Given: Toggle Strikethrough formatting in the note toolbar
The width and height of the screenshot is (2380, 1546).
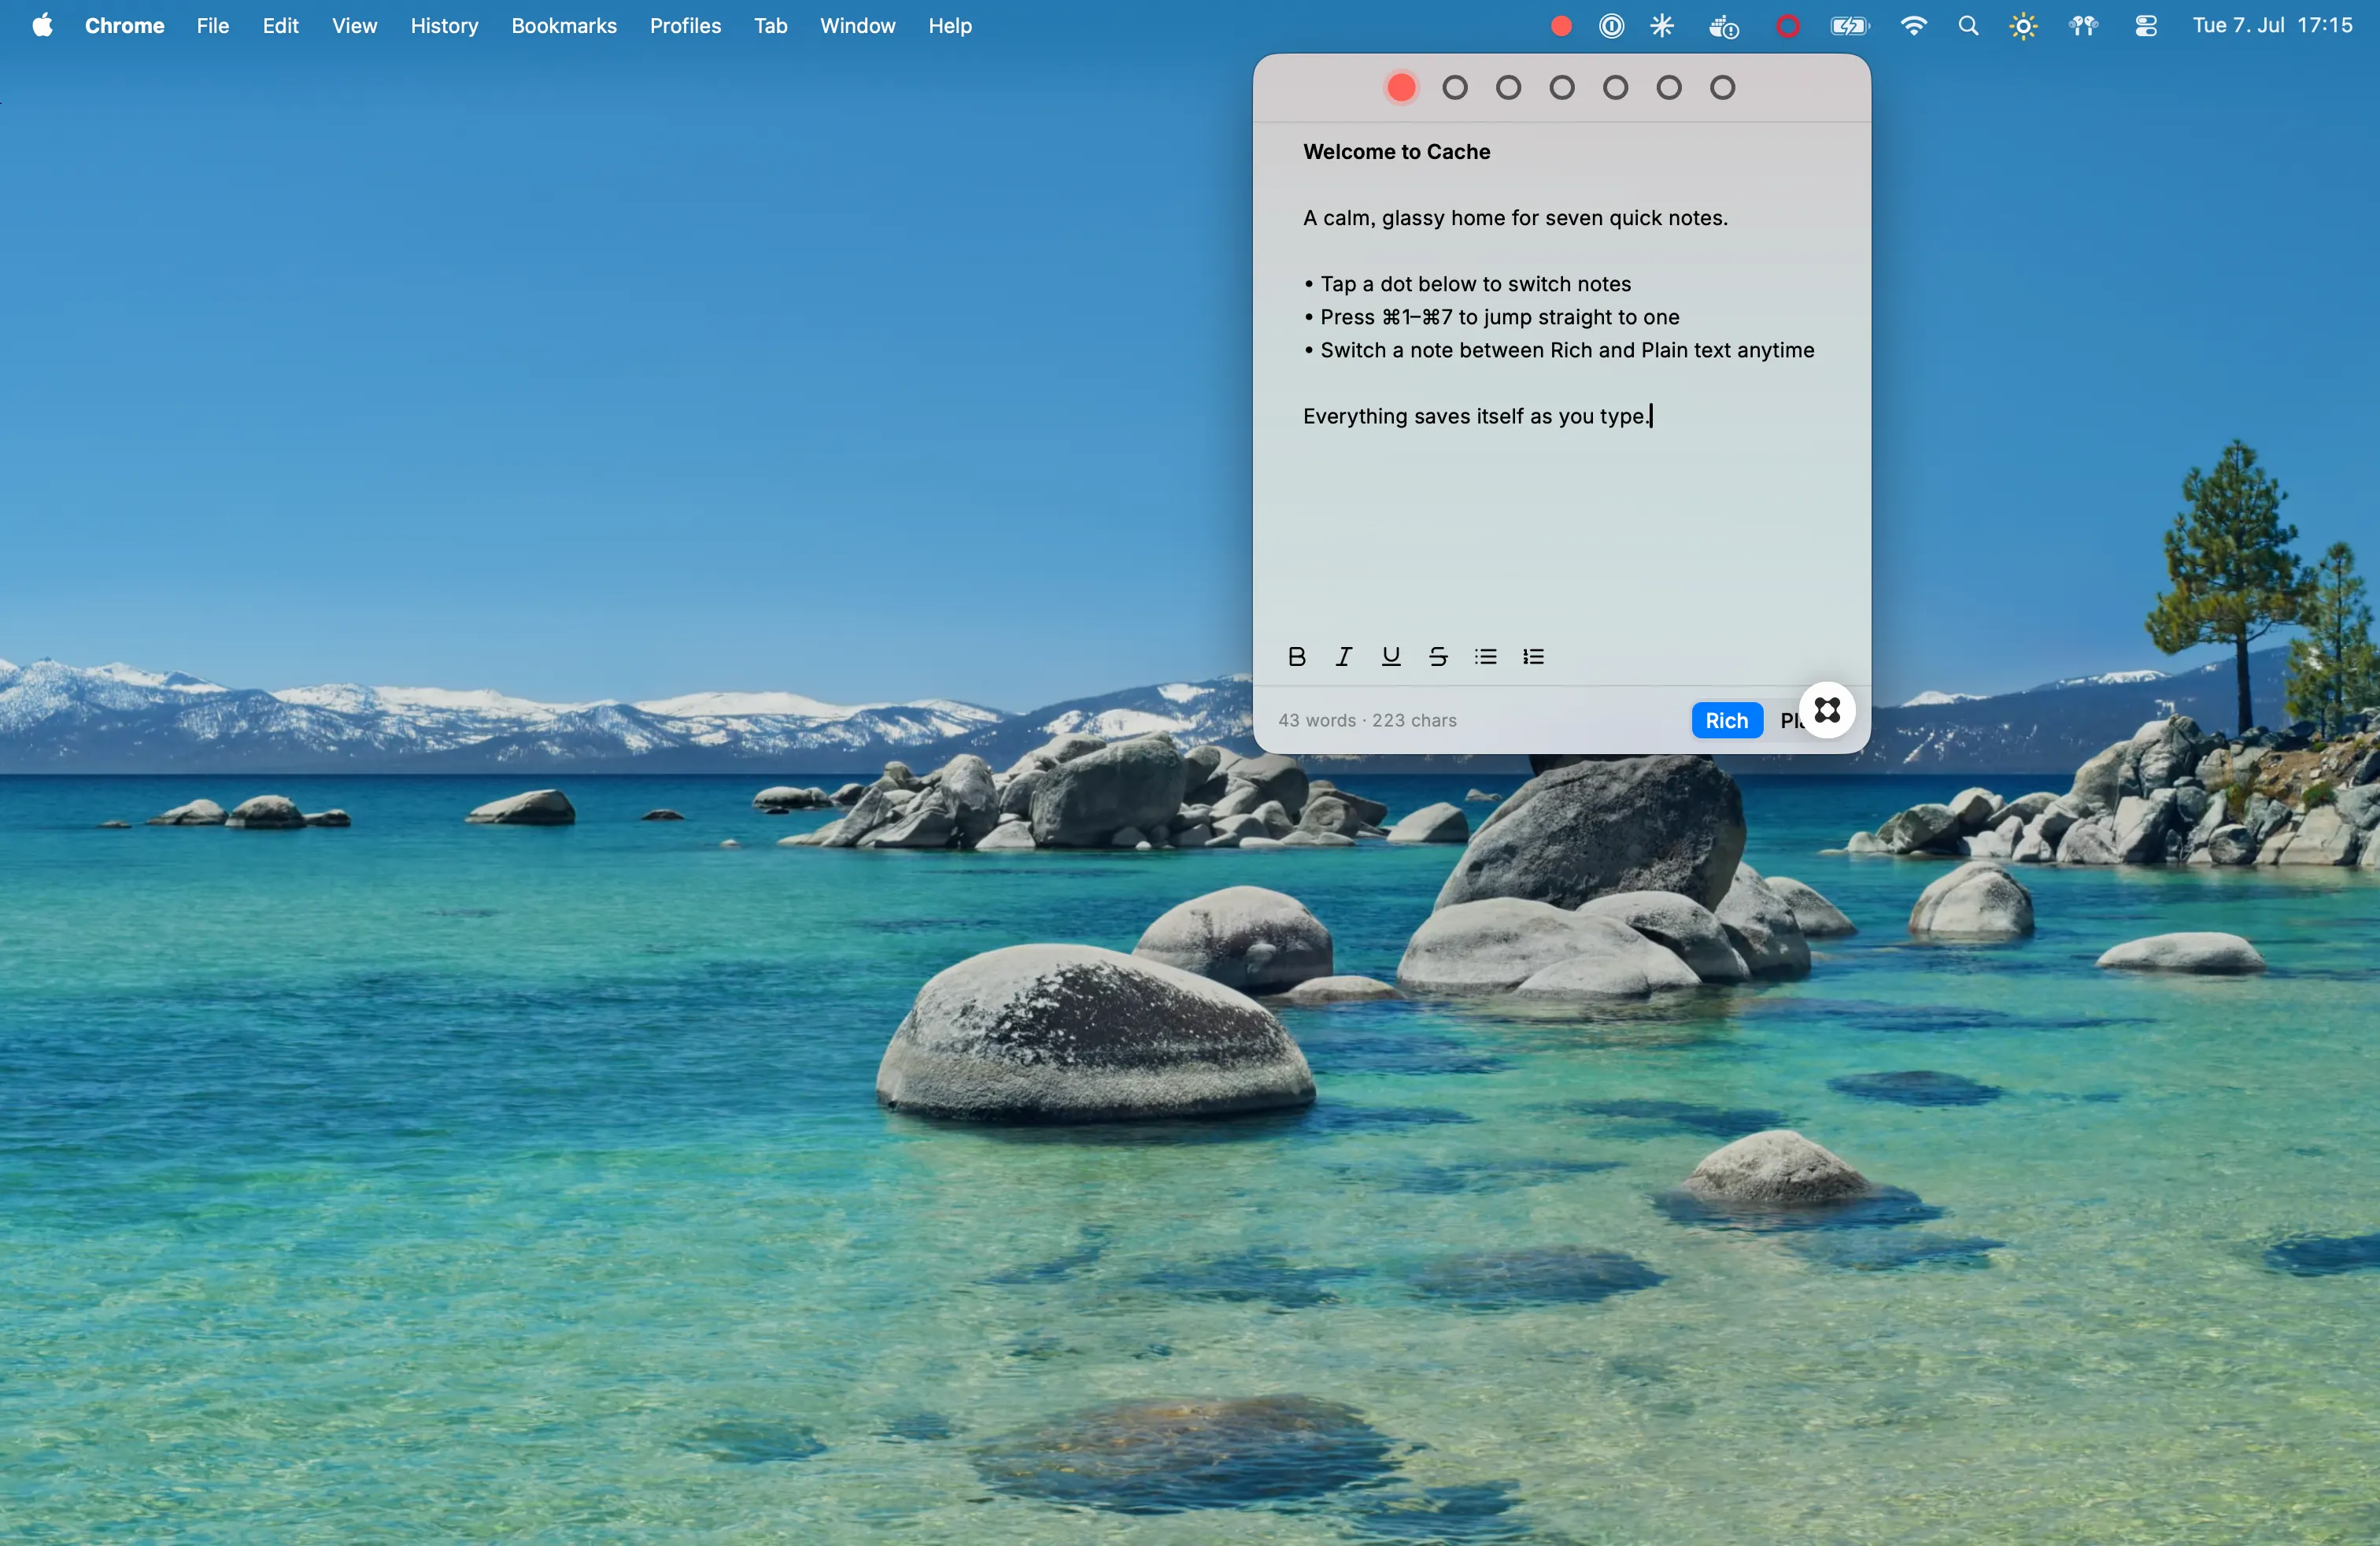Looking at the screenshot, I should click(x=1438, y=656).
